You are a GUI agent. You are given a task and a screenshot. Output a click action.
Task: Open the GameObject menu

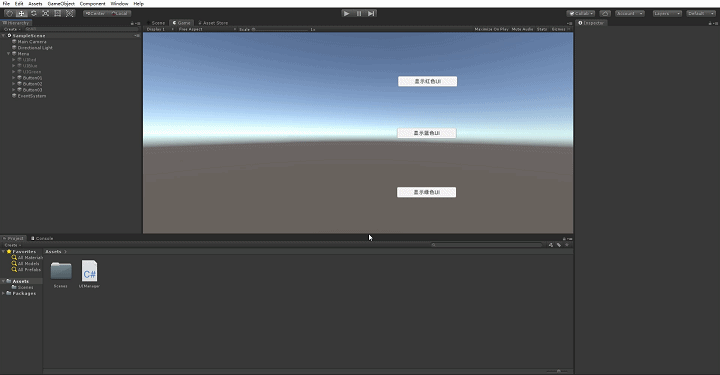coord(61,3)
